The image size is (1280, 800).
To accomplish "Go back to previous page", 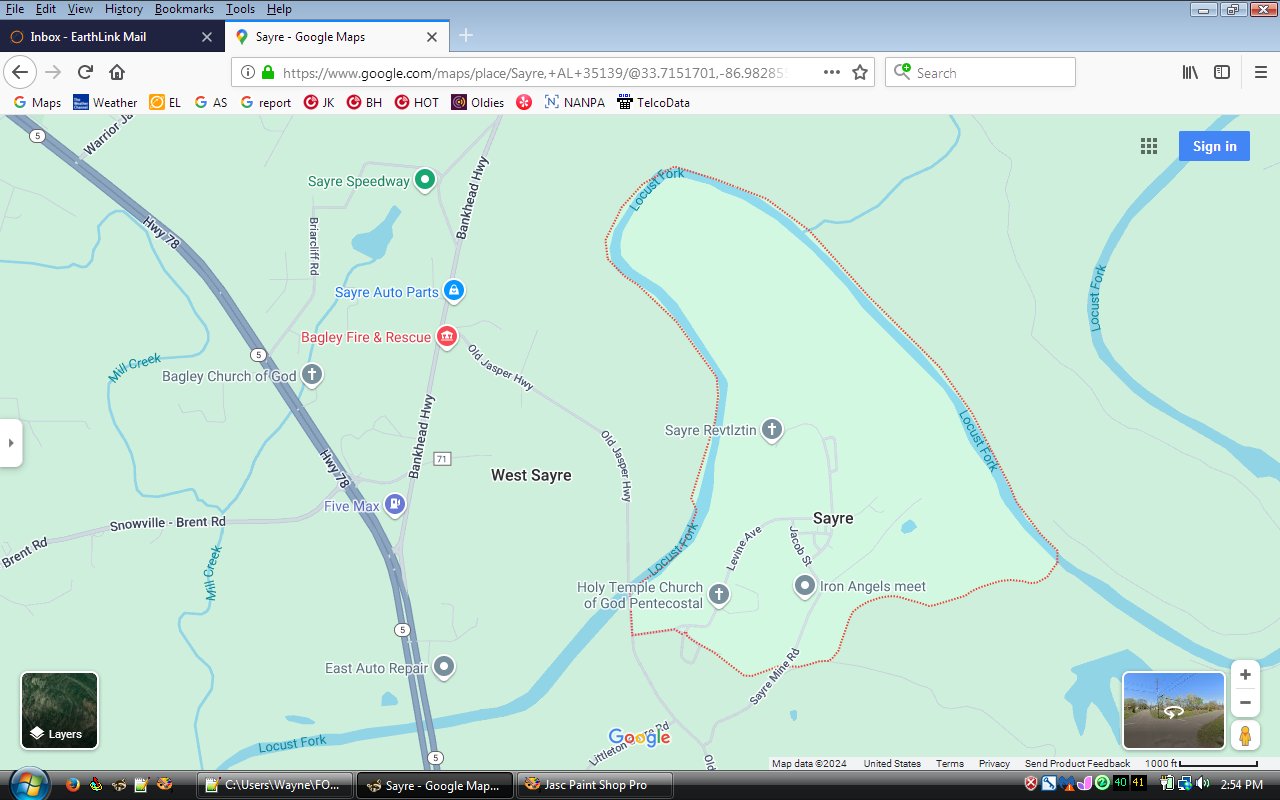I will click(x=20, y=72).
